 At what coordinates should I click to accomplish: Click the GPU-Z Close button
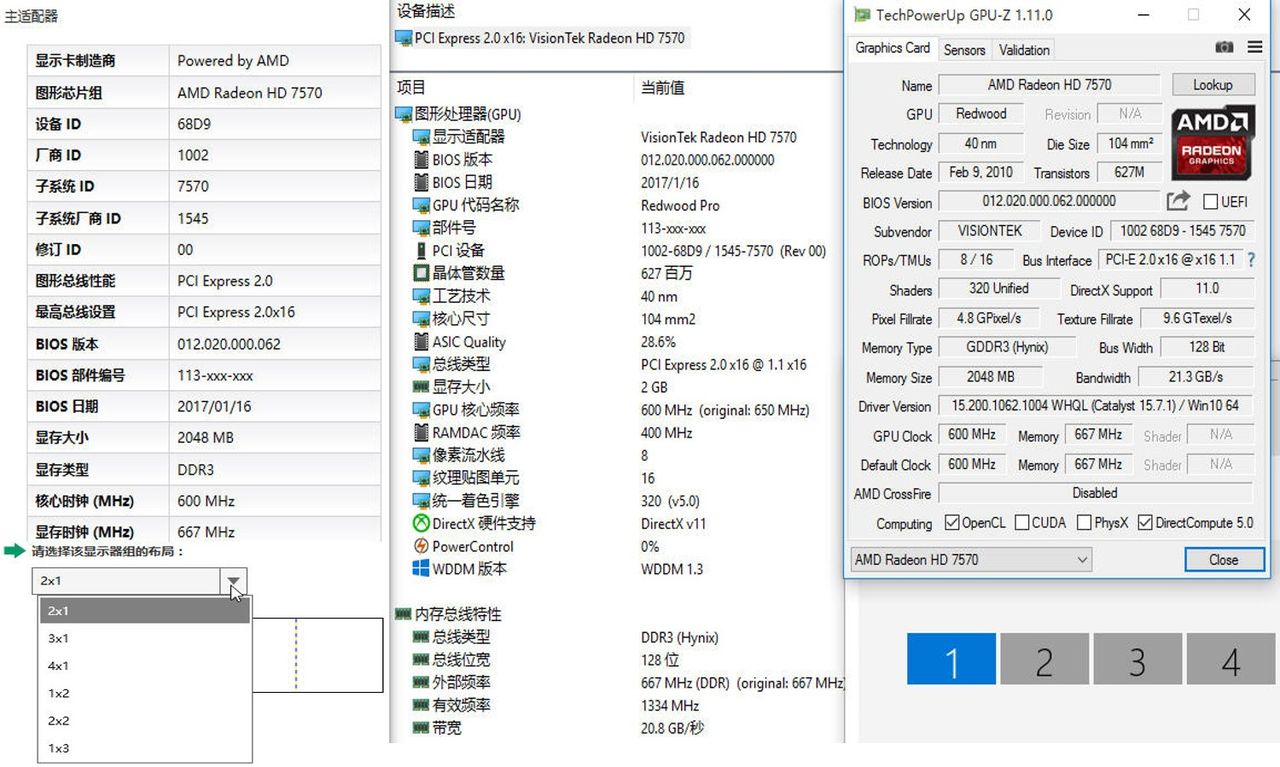pos(1224,560)
